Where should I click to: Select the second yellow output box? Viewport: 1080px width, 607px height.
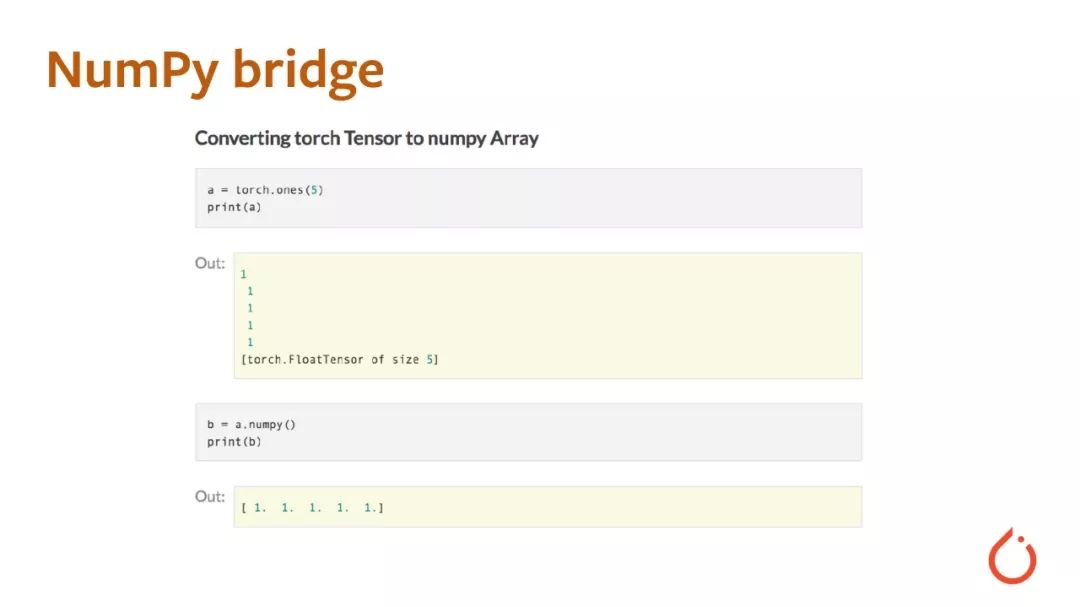click(548, 506)
